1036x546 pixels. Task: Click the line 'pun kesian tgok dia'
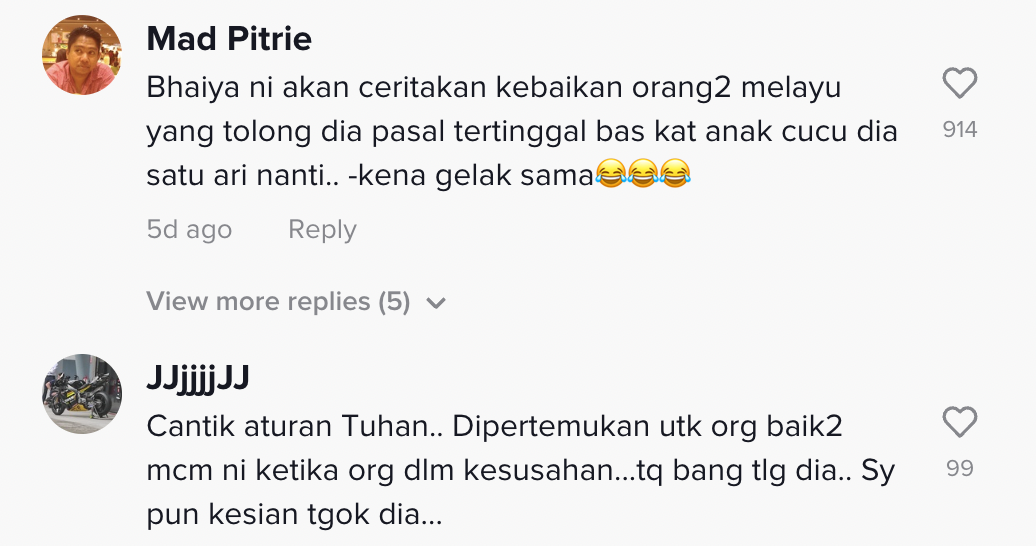294,516
